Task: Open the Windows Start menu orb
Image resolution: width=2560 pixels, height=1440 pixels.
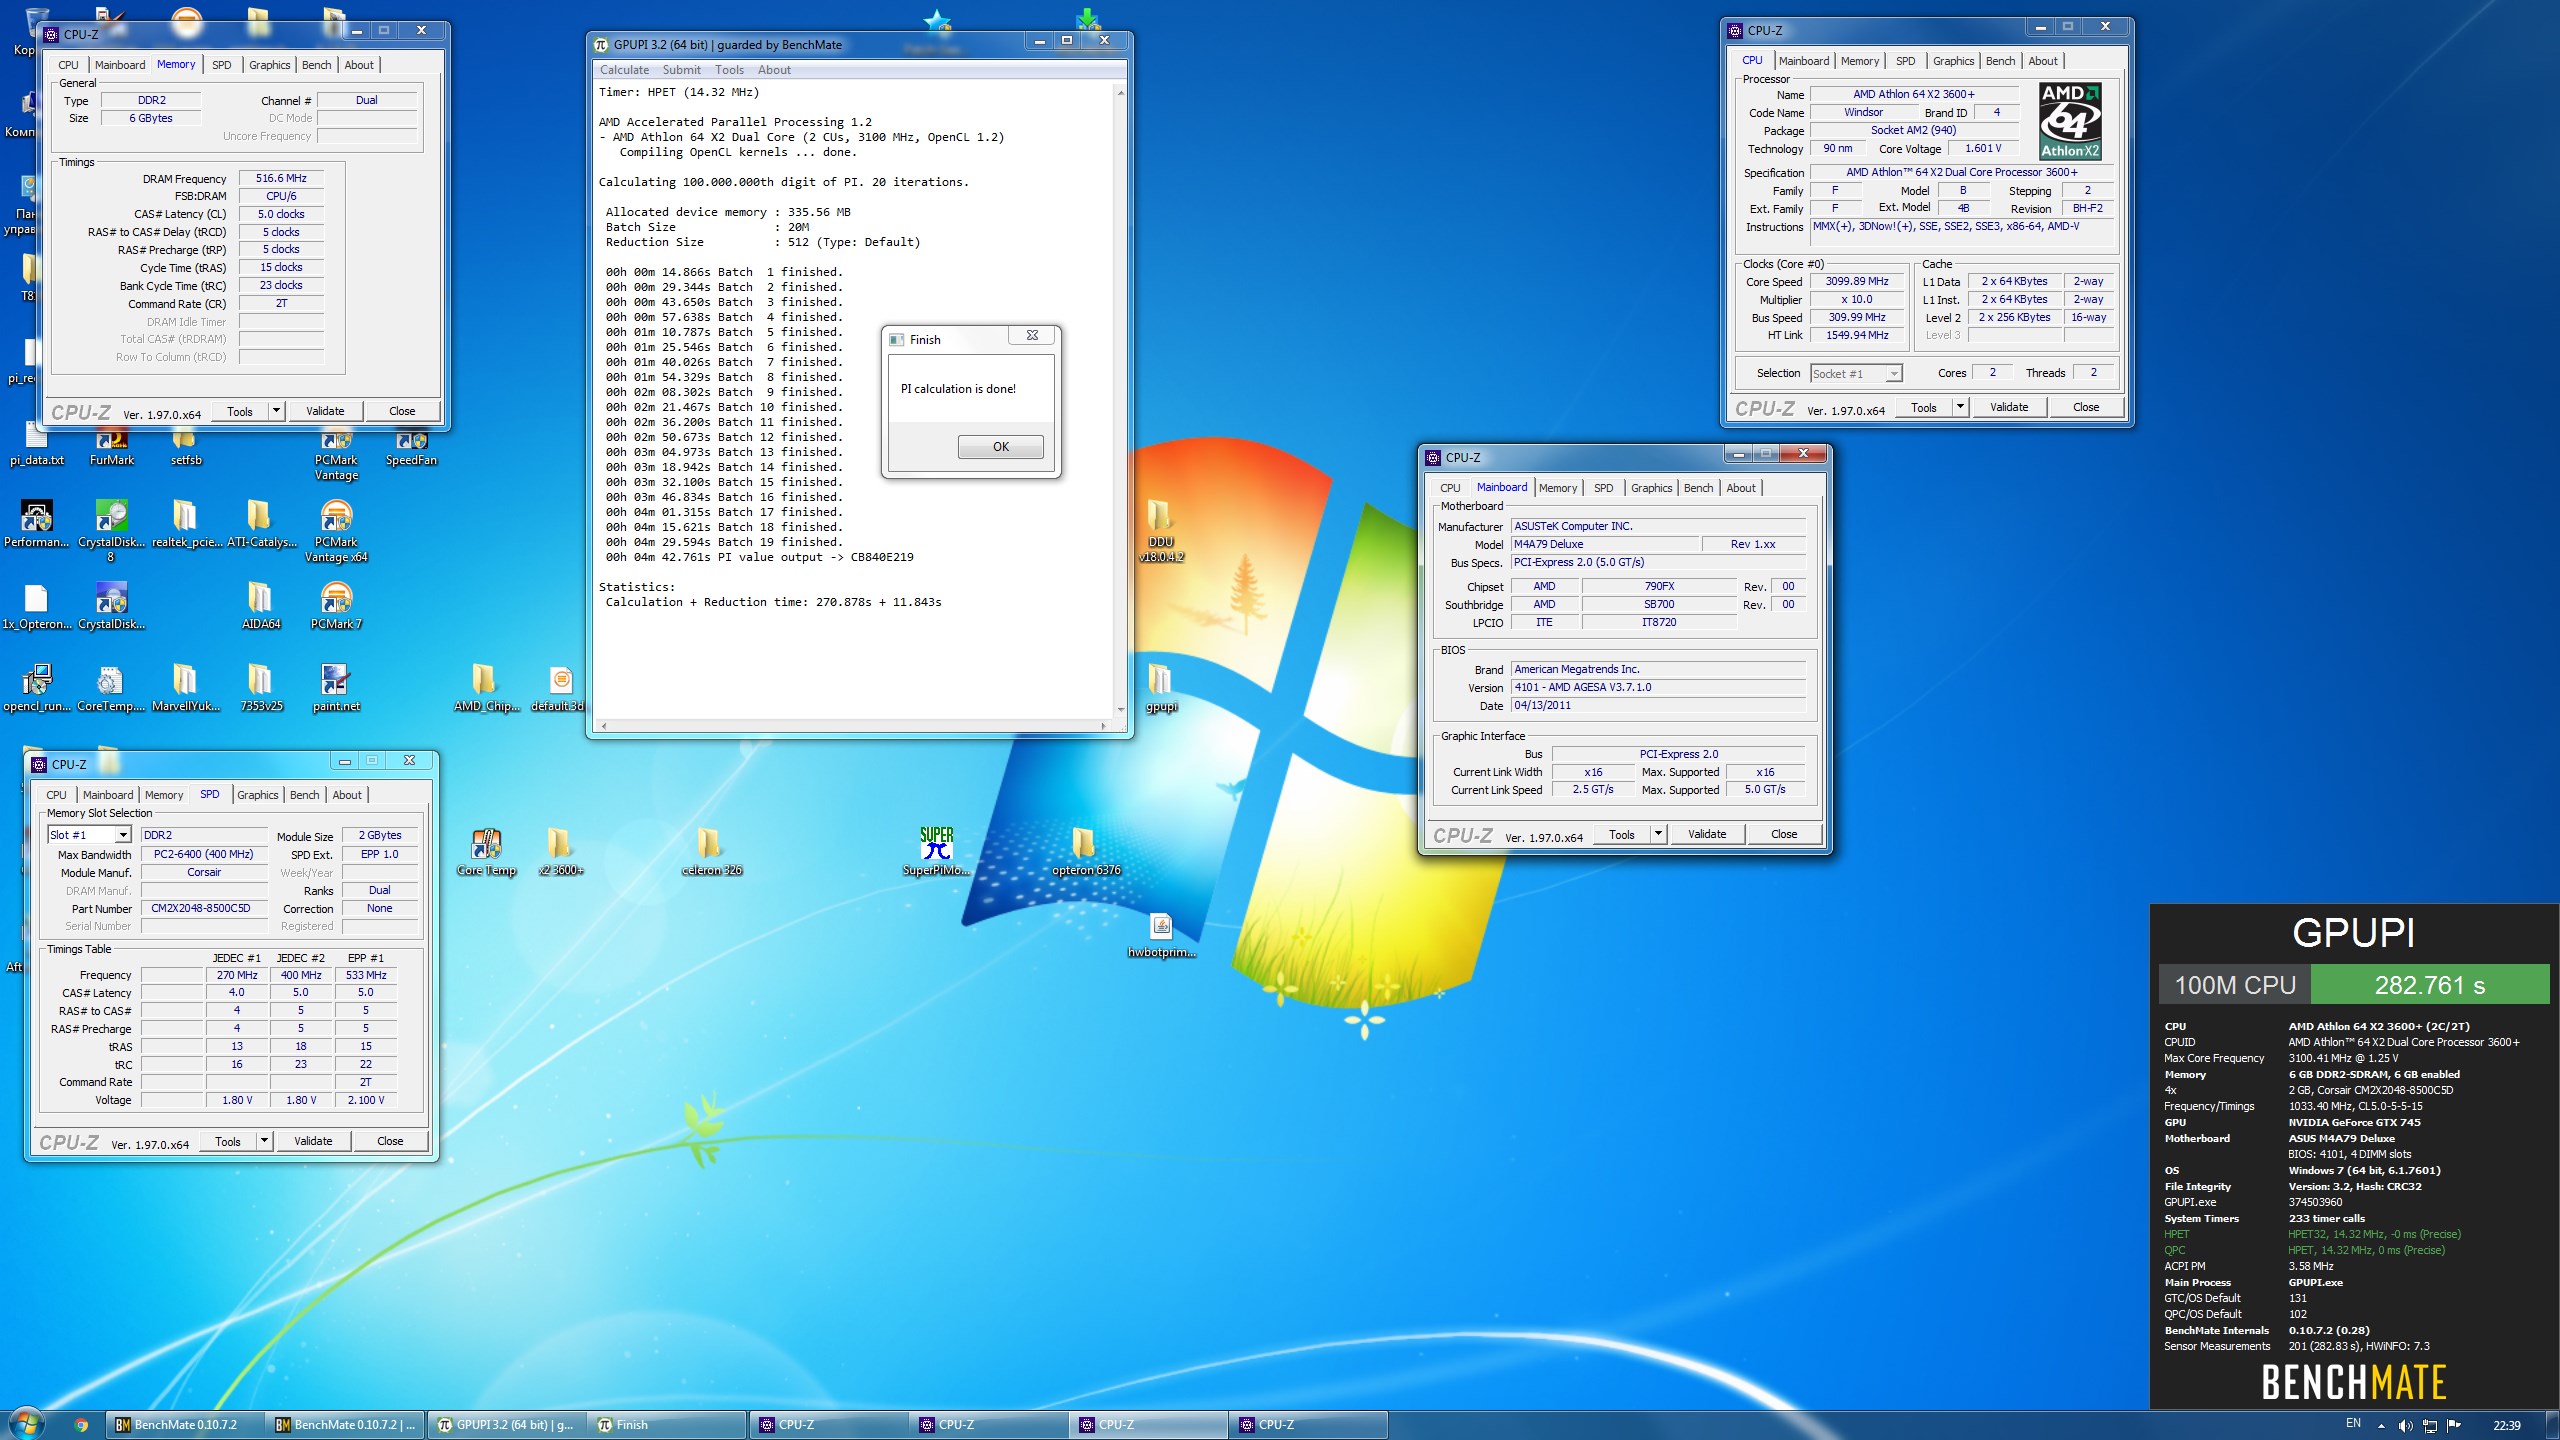Action: point(26,1424)
